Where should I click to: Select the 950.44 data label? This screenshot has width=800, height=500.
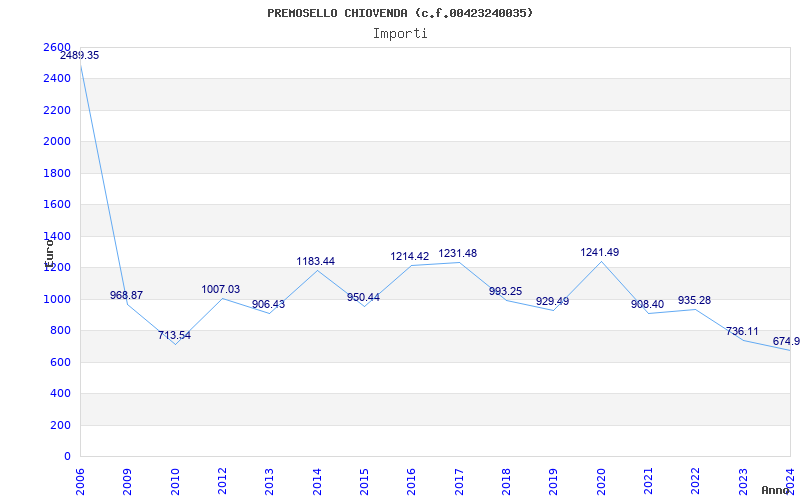[363, 297]
